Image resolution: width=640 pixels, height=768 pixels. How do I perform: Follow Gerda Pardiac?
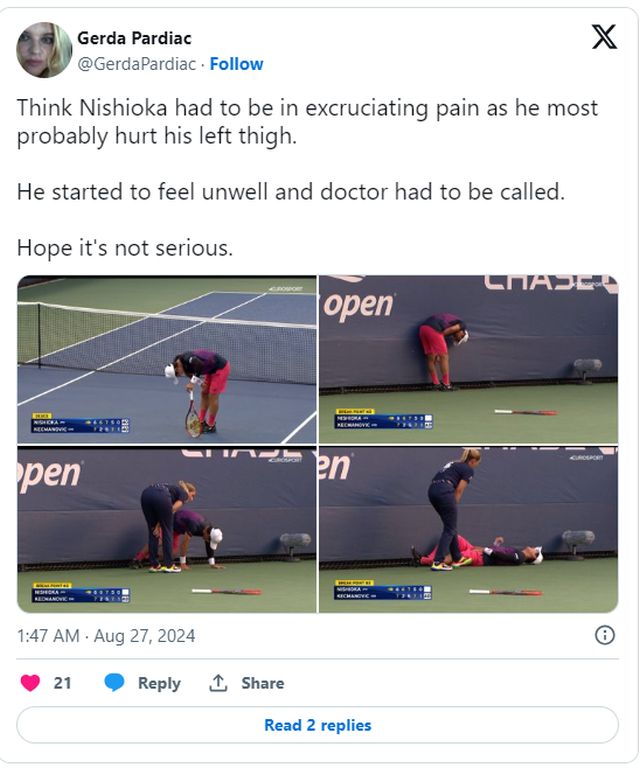[237, 64]
